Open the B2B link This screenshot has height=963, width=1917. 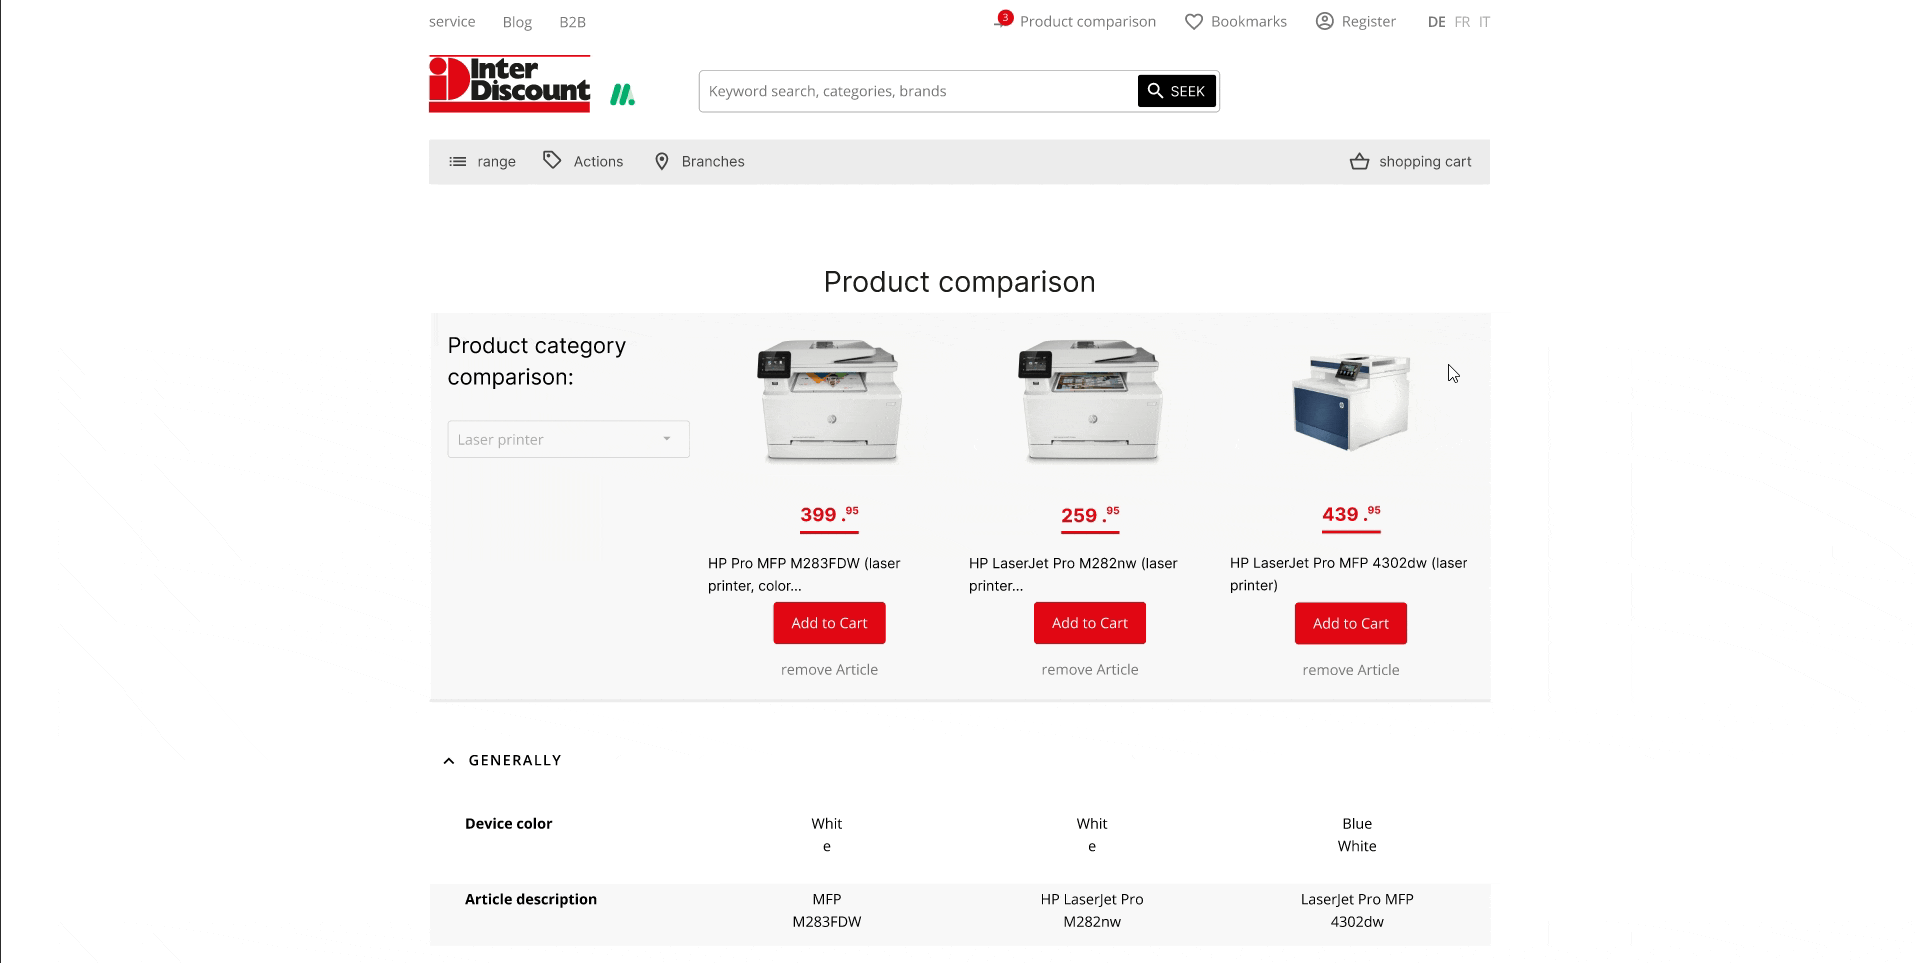[572, 22]
